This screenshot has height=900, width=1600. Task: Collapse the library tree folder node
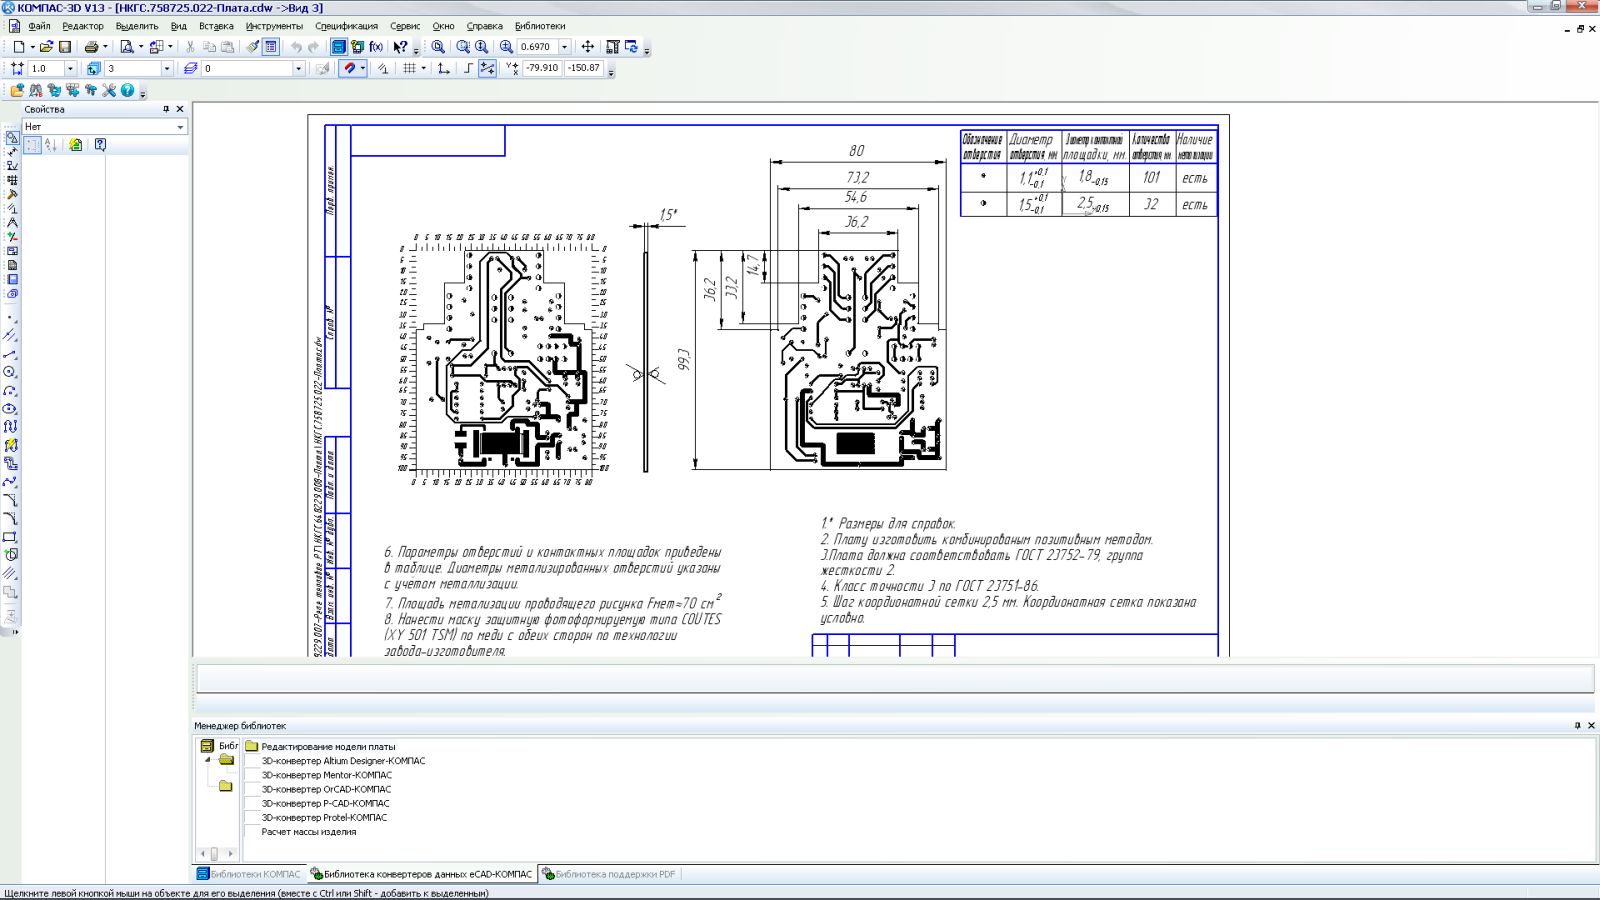[x=208, y=760]
